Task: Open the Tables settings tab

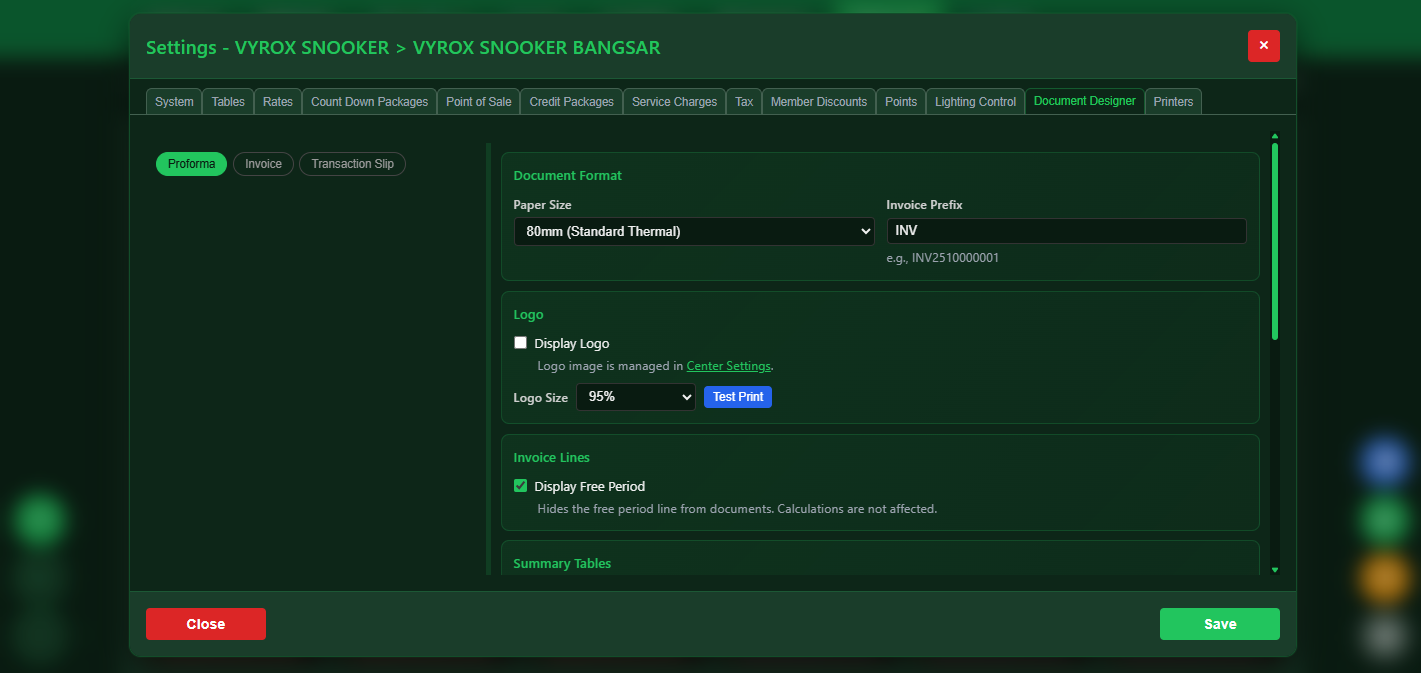Action: pyautogui.click(x=227, y=101)
